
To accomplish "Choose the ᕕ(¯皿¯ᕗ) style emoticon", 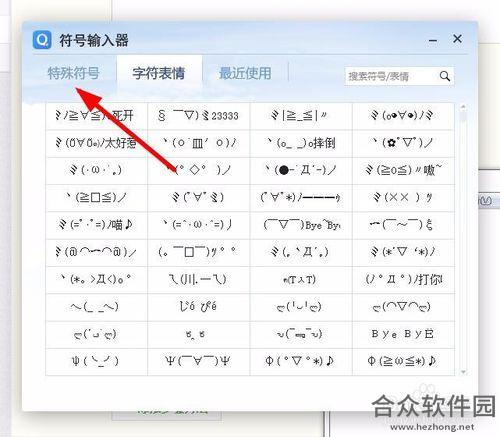I will 301,334.
